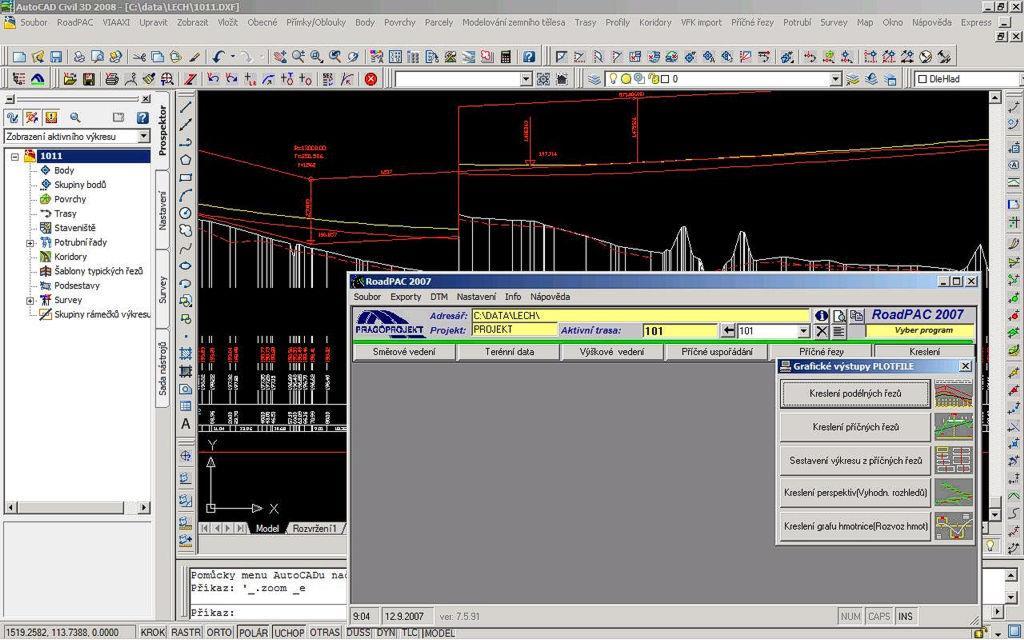The width and height of the screenshot is (1024, 640).
Task: Click the Směrové vedení button
Action: tap(404, 352)
